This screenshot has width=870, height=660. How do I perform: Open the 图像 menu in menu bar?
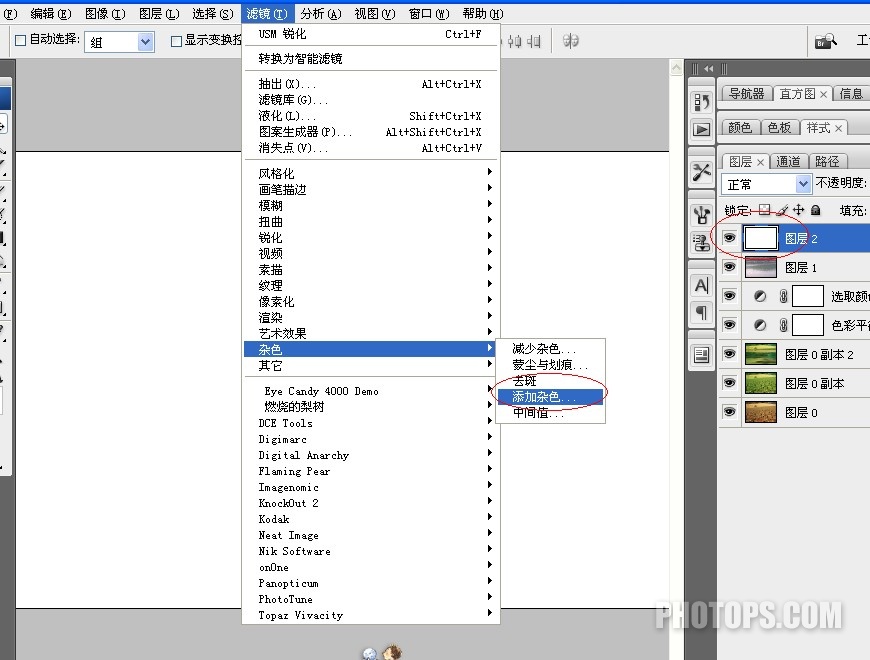(x=105, y=14)
